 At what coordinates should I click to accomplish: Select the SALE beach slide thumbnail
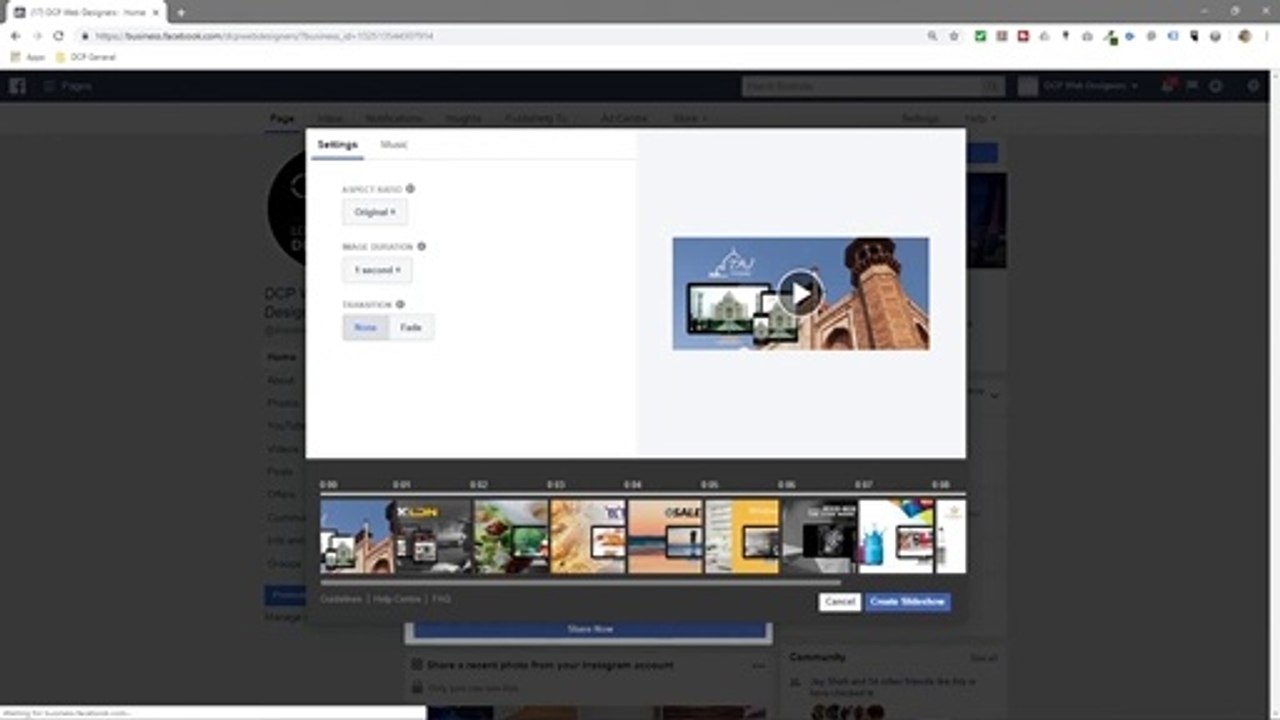(x=665, y=536)
